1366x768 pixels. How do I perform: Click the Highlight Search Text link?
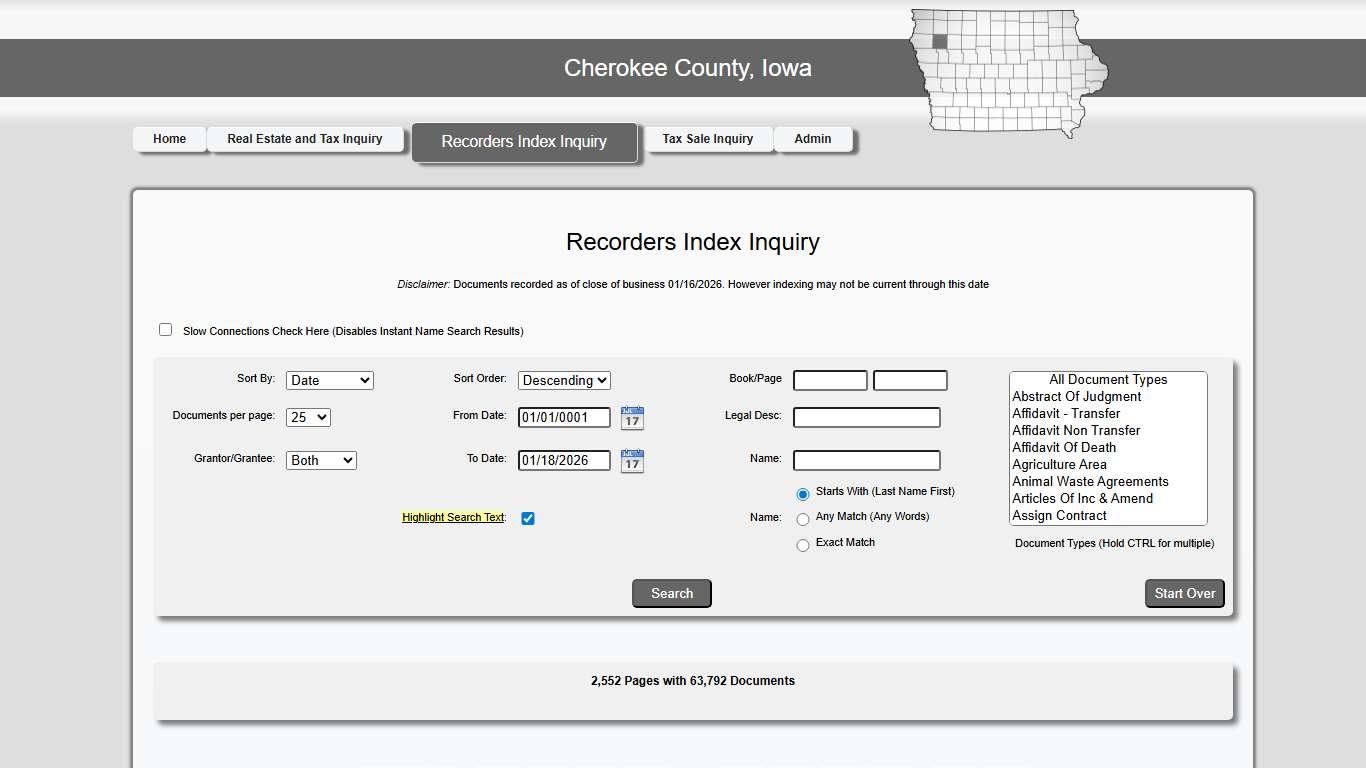click(453, 517)
